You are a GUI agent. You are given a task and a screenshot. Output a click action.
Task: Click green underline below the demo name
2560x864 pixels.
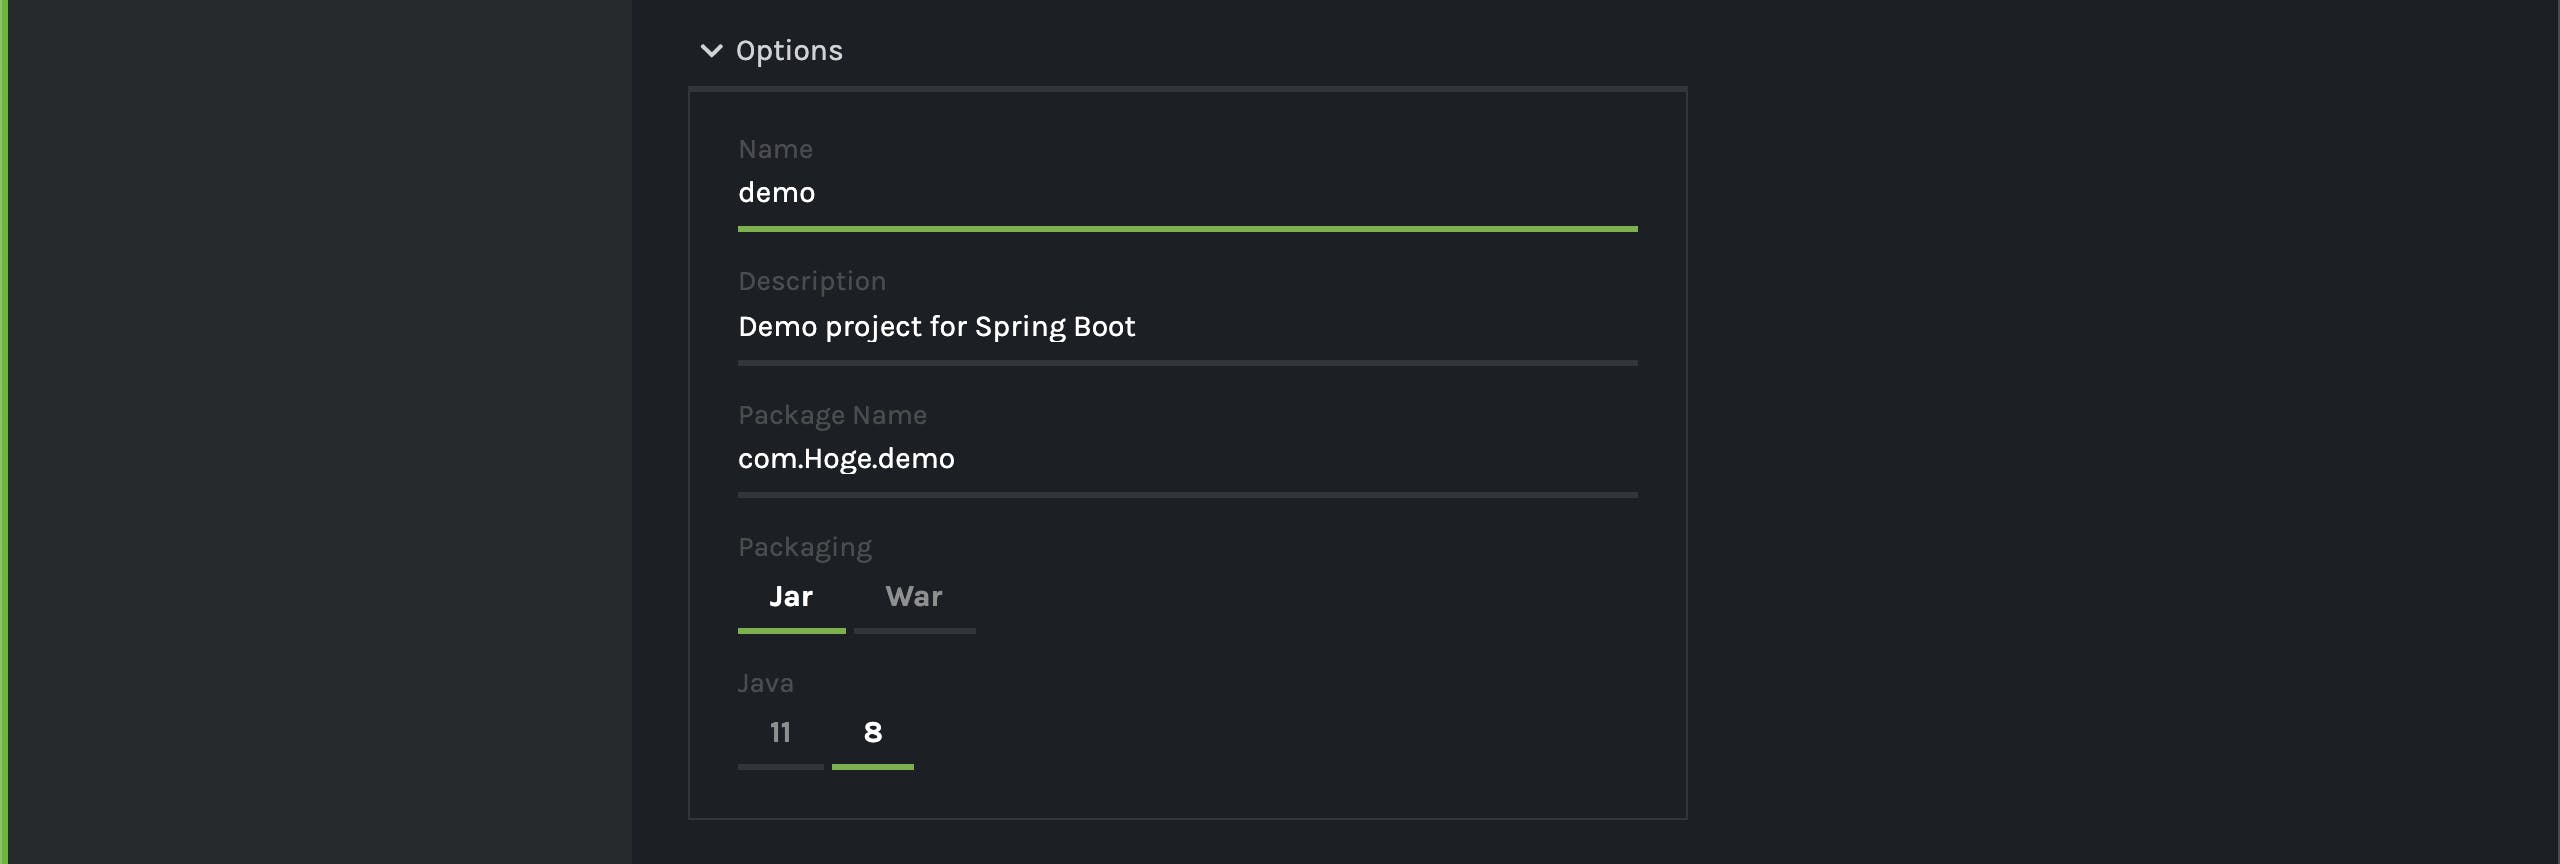pyautogui.click(x=1187, y=229)
